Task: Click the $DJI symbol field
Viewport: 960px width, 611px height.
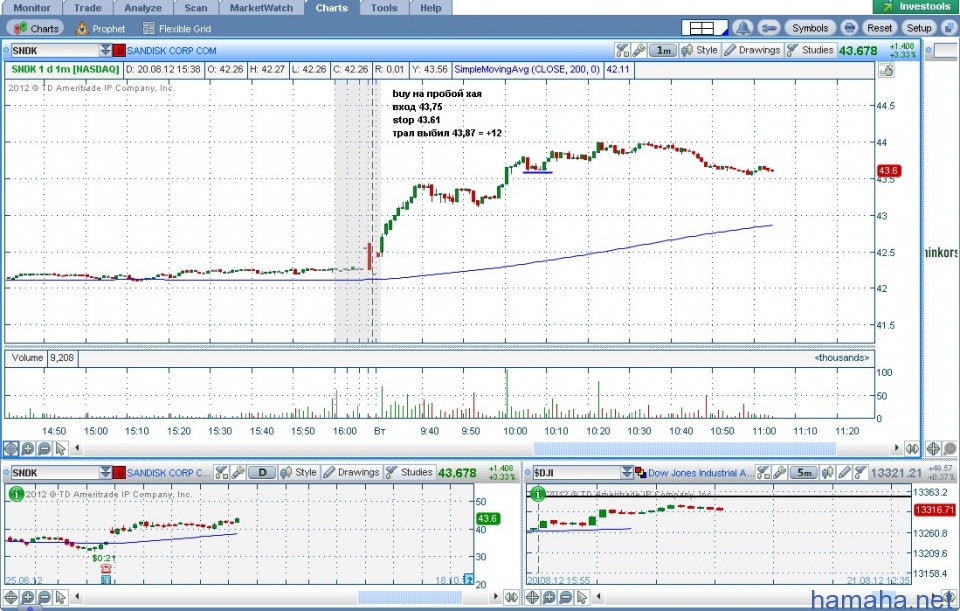Action: point(577,473)
